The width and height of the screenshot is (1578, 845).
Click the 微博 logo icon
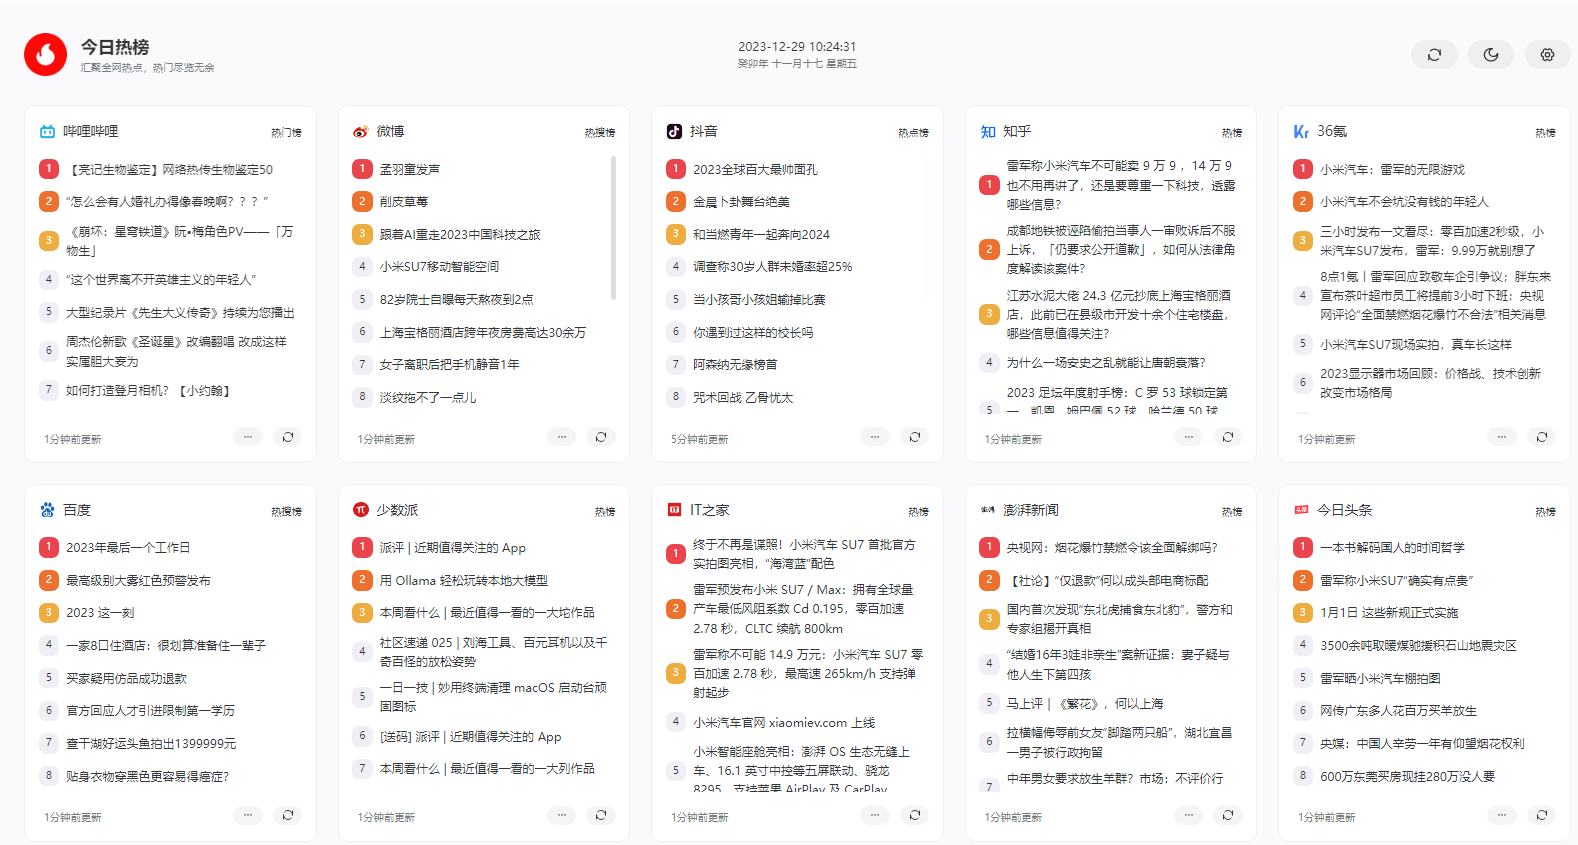point(361,131)
